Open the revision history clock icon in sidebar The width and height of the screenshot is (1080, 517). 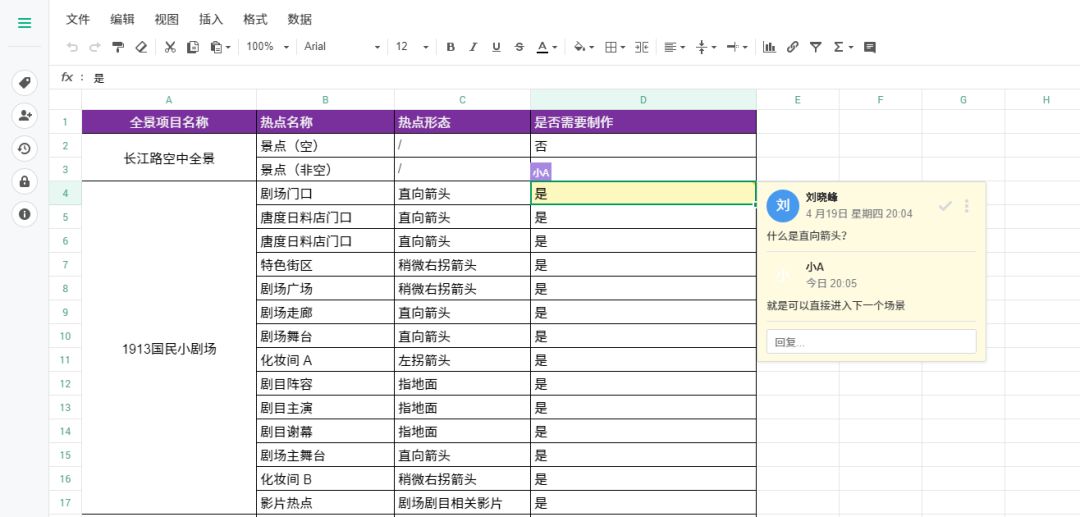pos(24,148)
